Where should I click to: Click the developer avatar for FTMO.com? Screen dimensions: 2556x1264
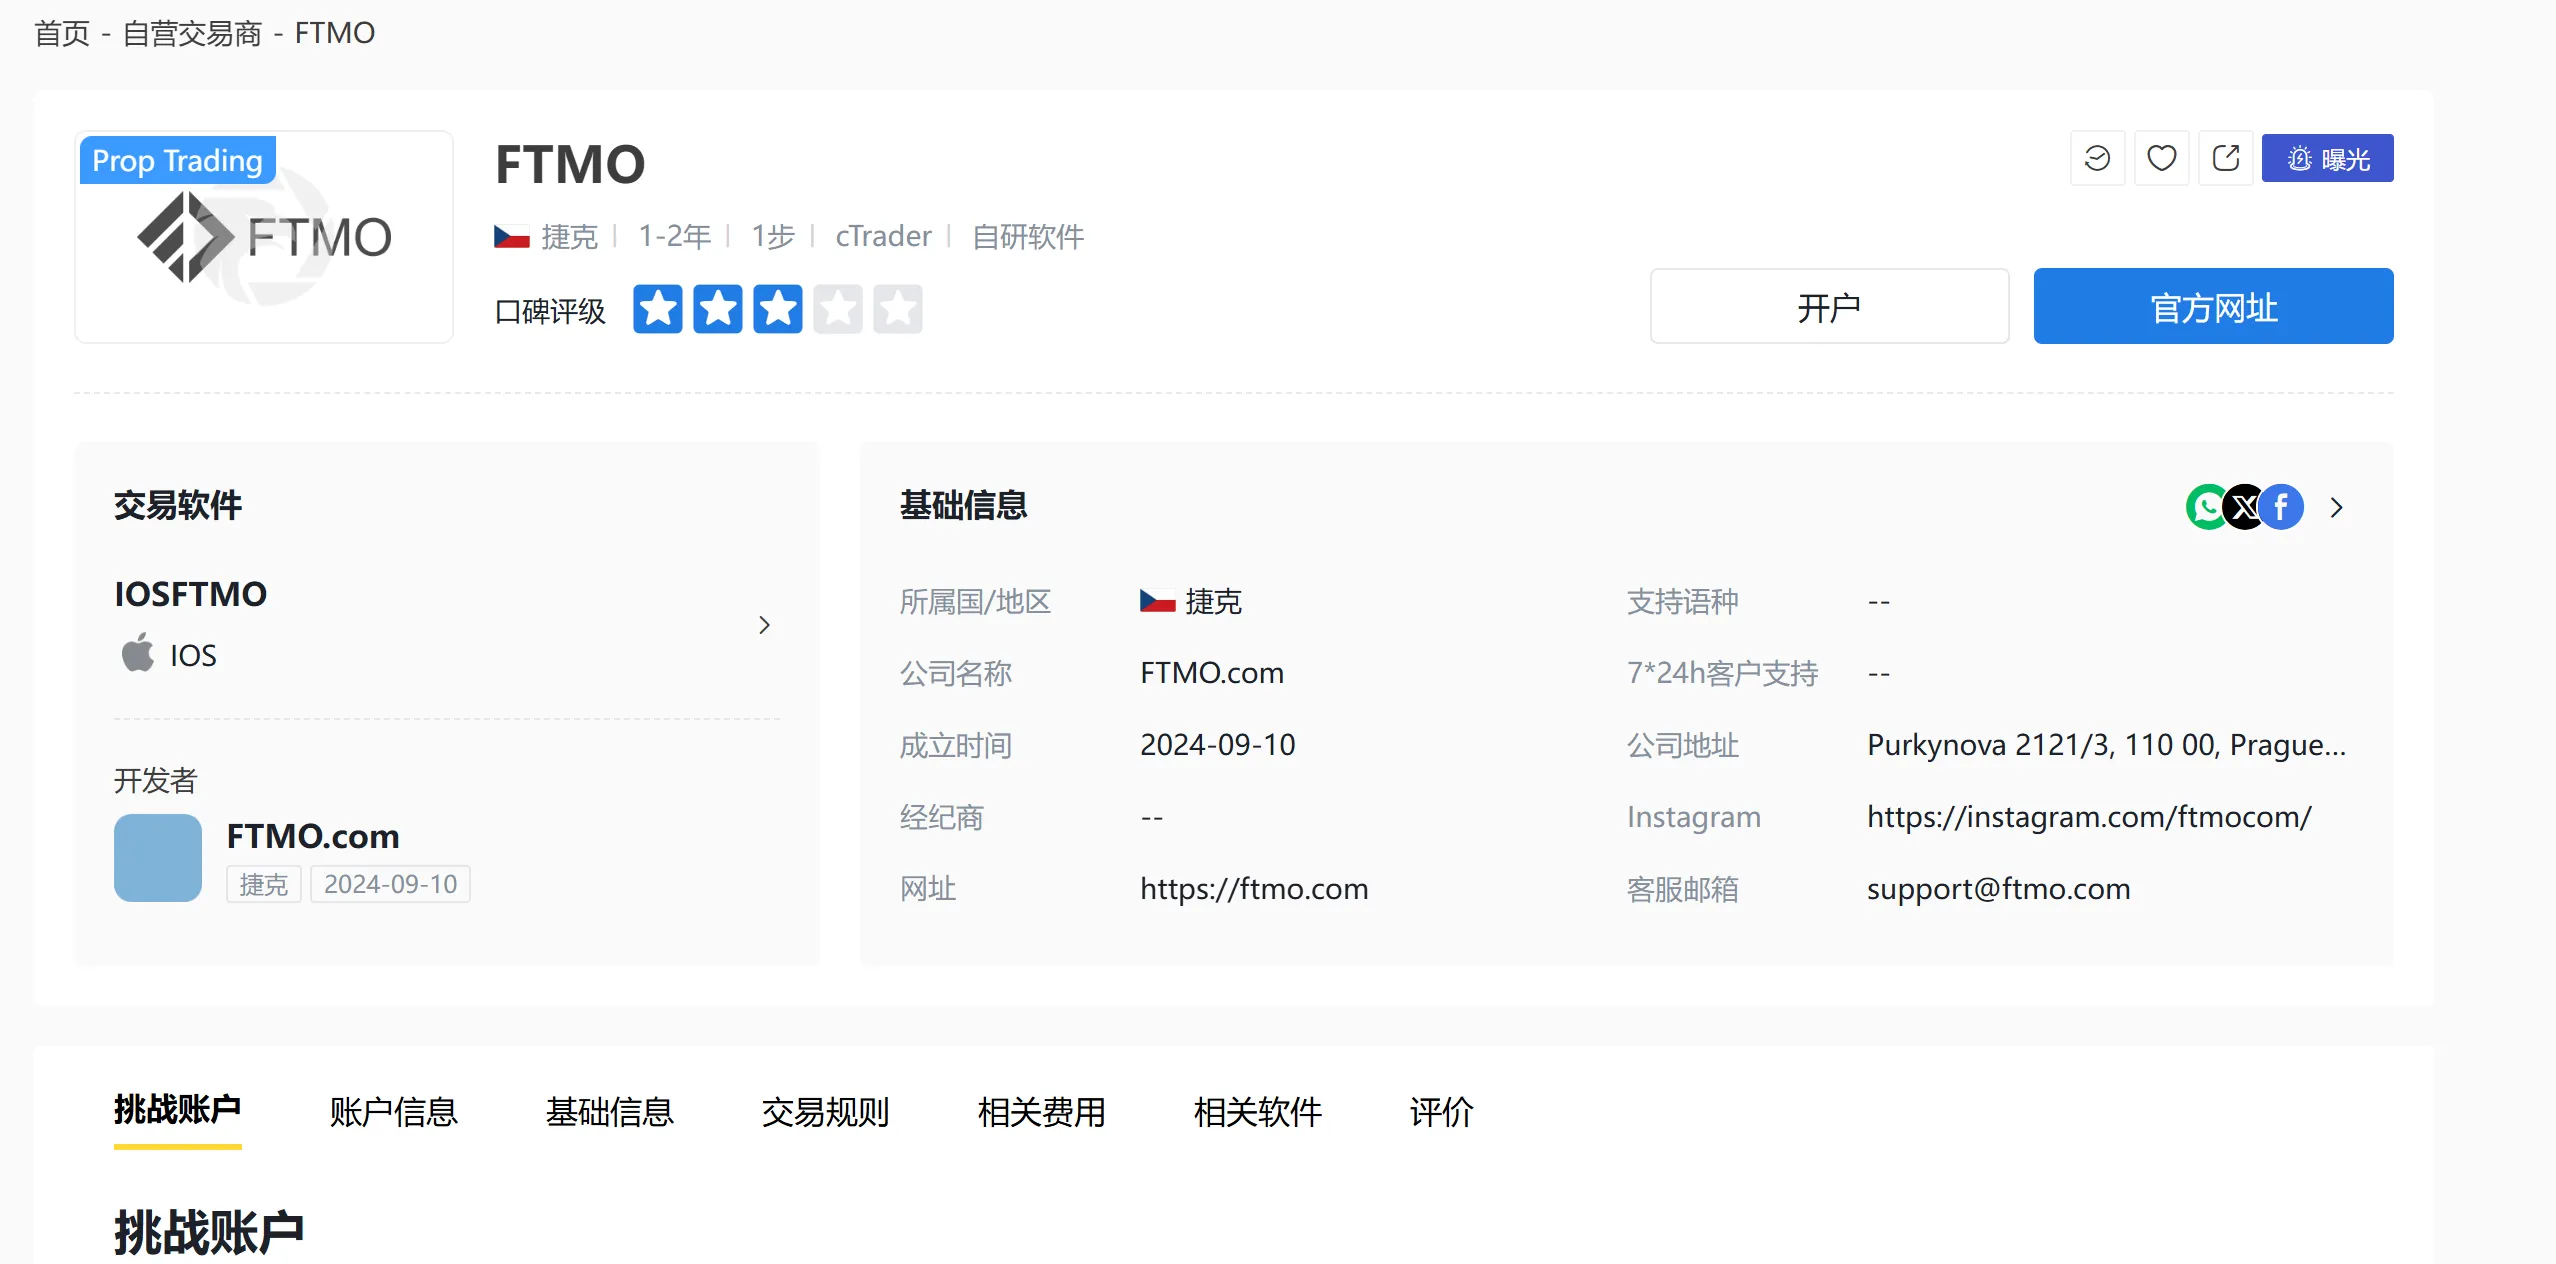(158, 858)
